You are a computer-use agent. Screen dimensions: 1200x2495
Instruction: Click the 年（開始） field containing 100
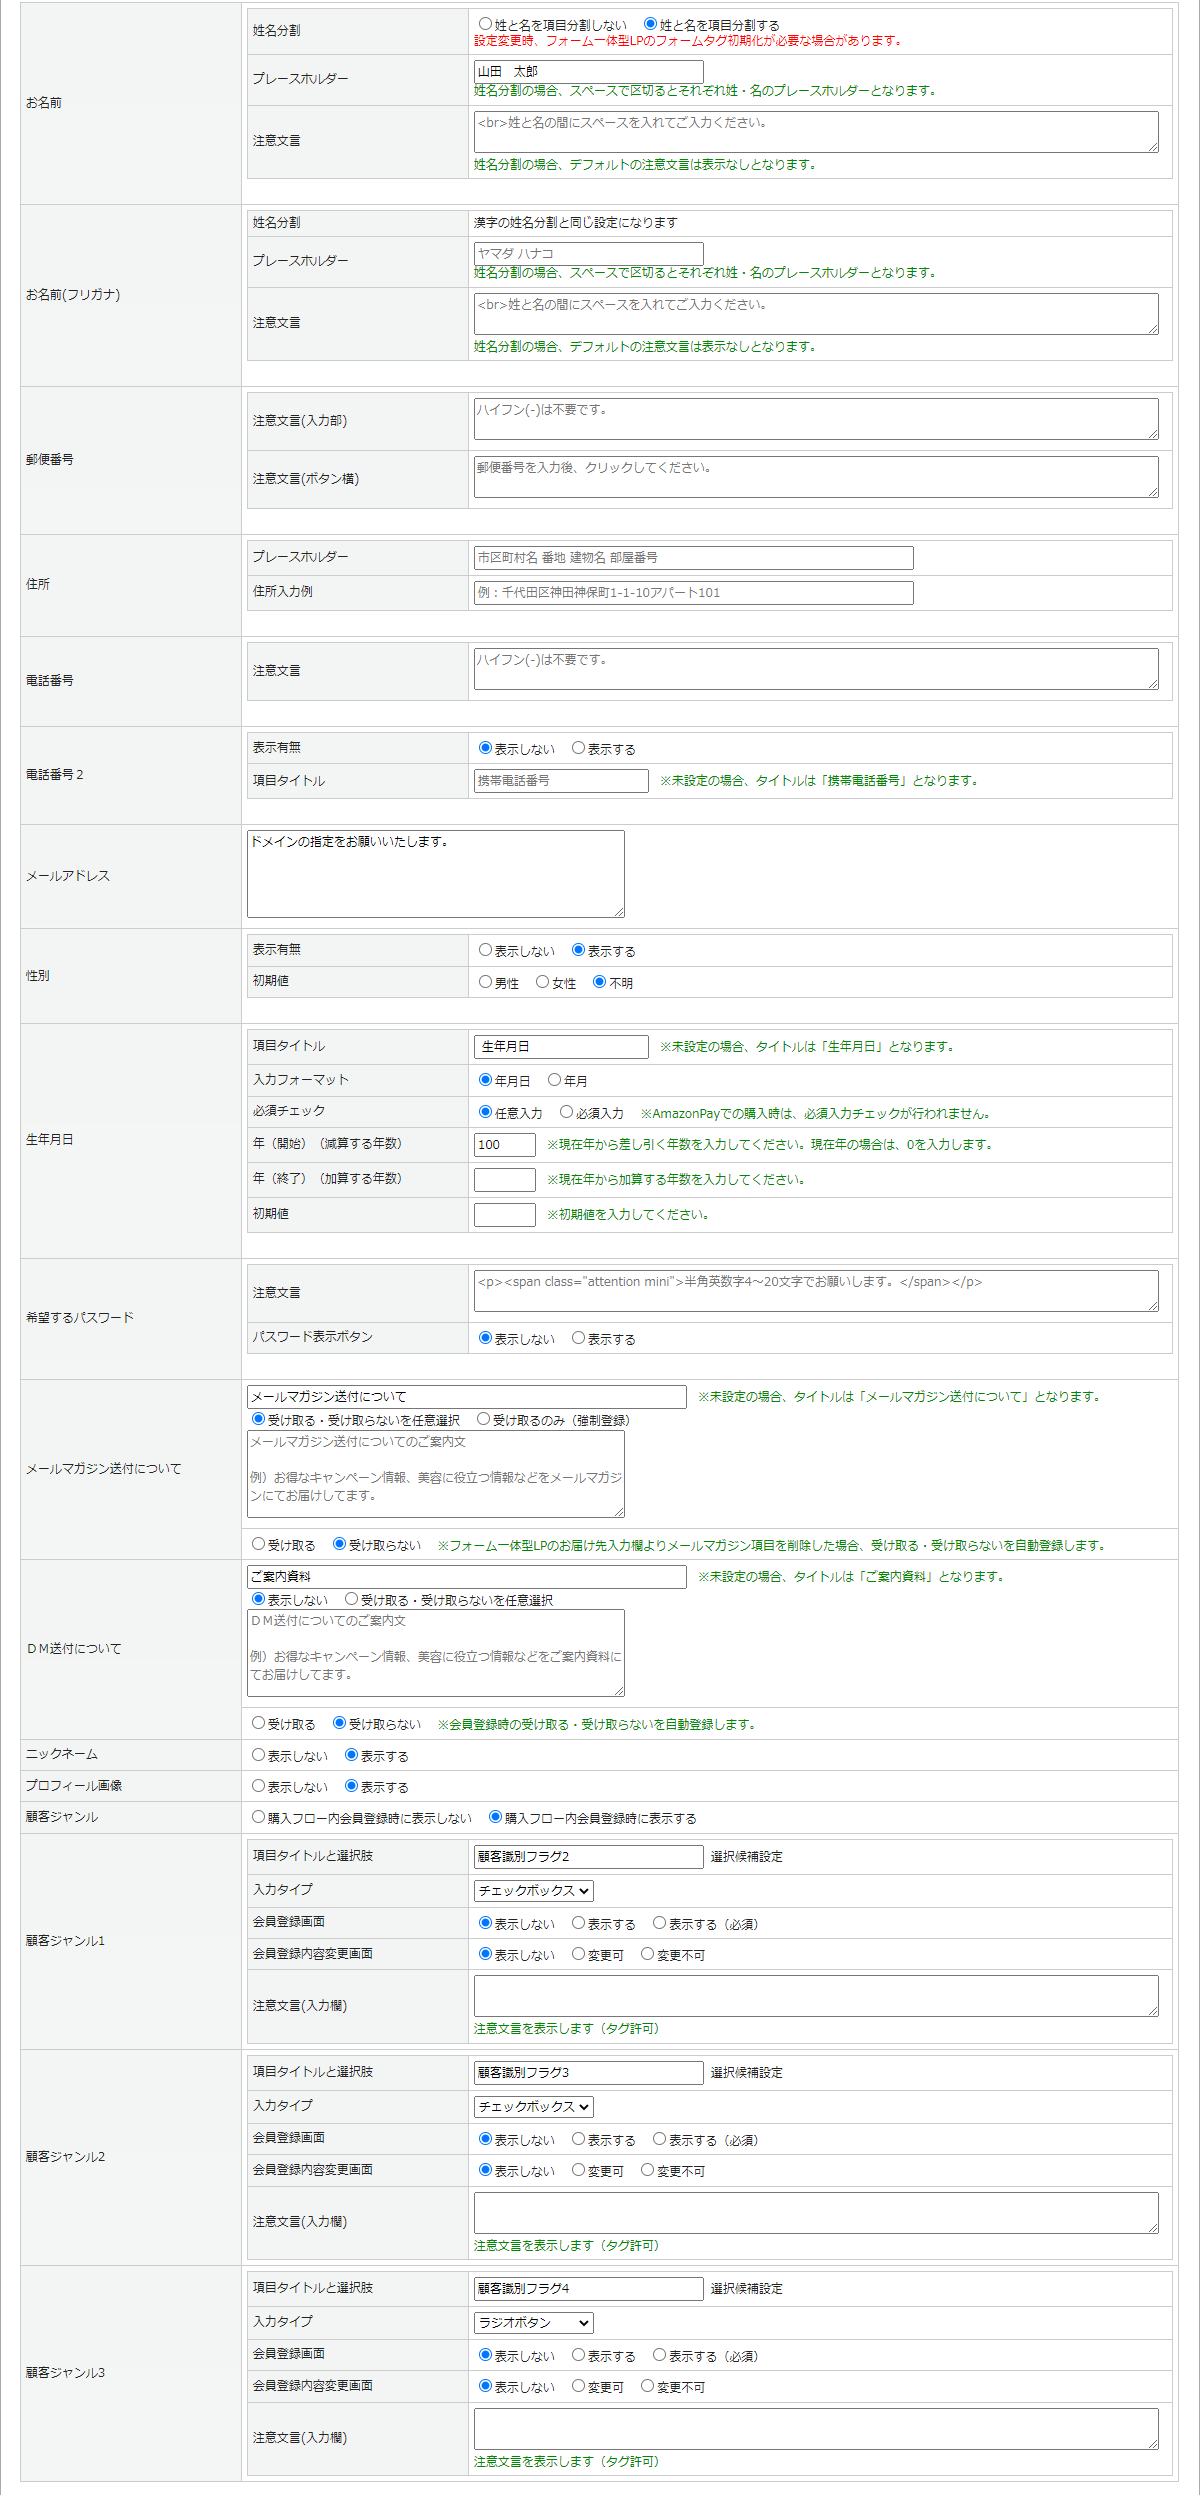504,1145
